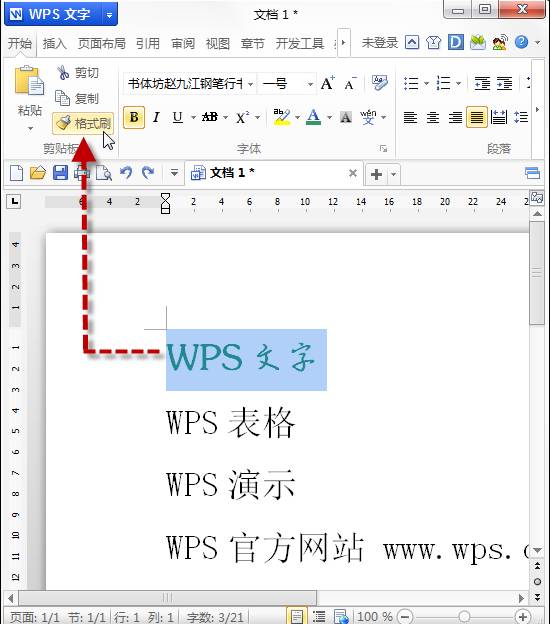Toggle Underline formatting
The image size is (550, 624).
coord(177,117)
